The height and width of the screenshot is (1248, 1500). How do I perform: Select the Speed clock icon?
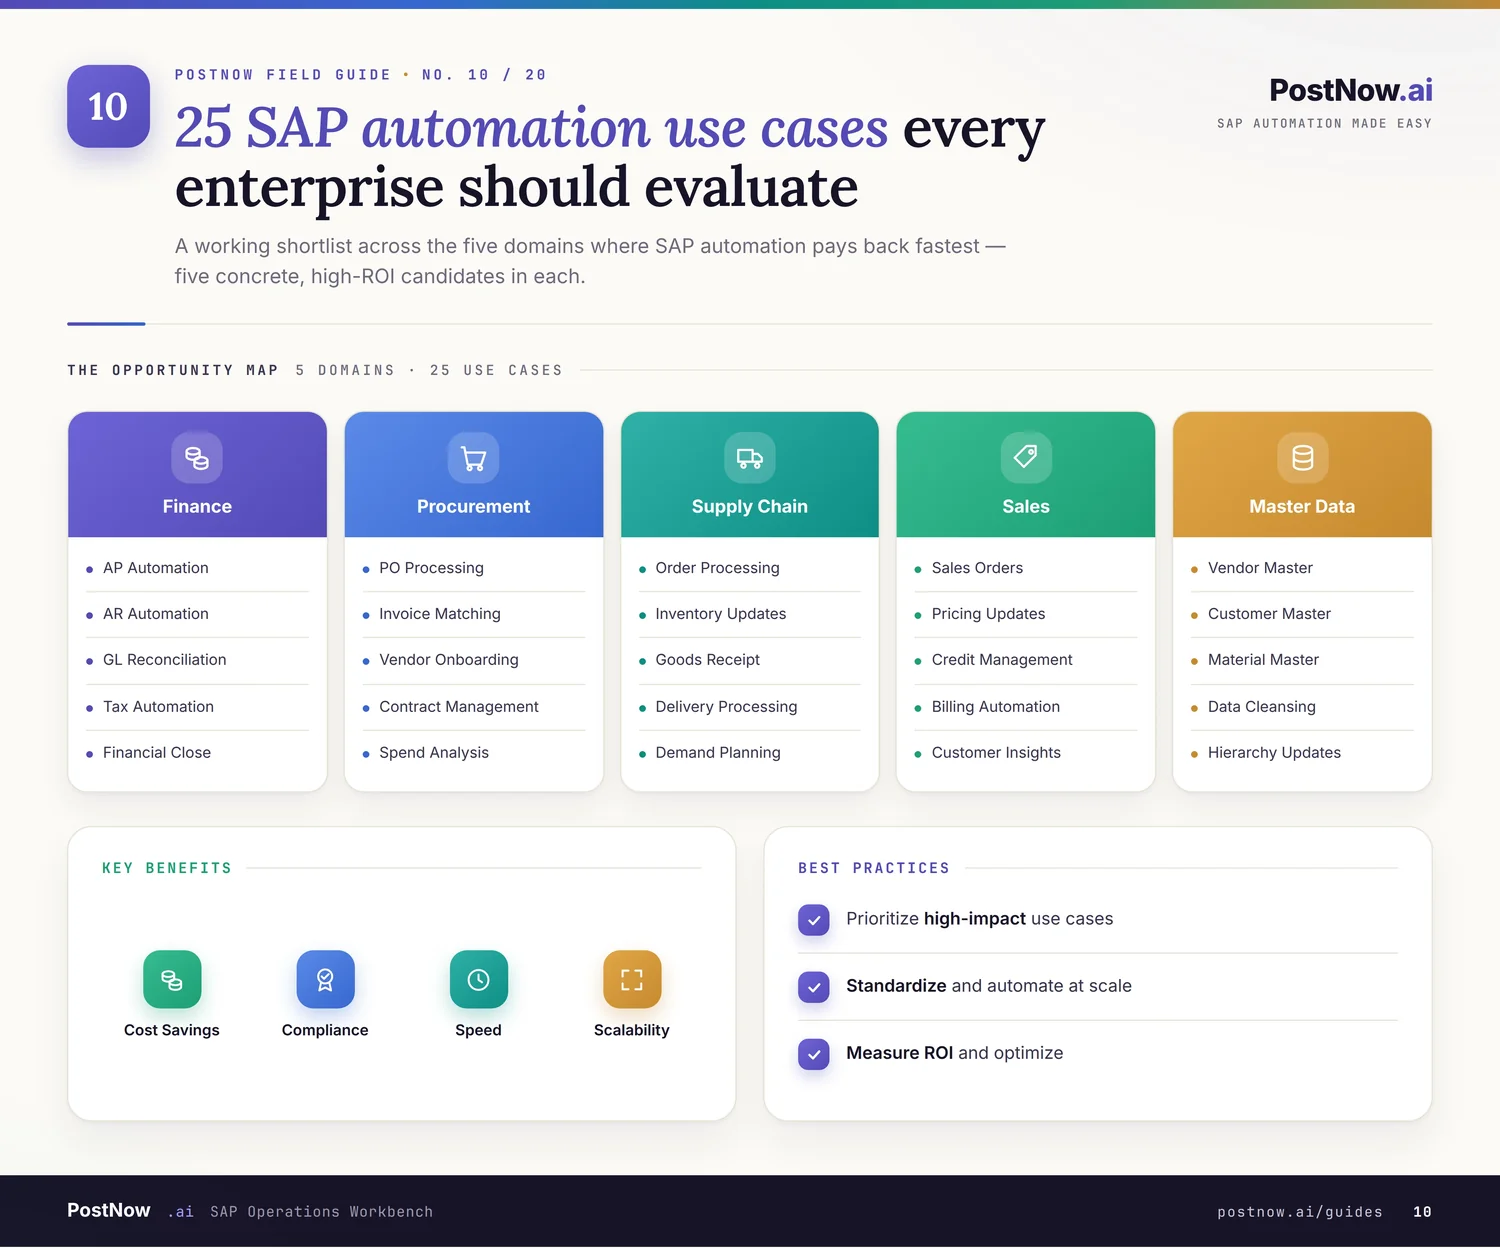pos(479,979)
